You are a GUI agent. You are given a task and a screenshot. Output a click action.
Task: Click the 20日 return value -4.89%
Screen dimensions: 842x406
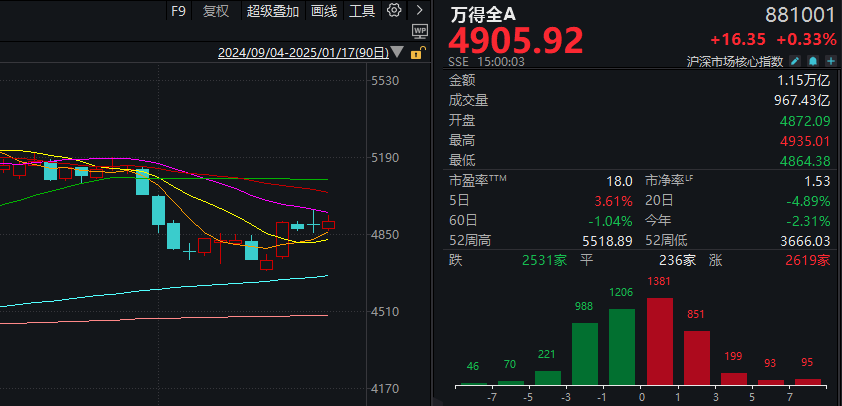point(808,201)
